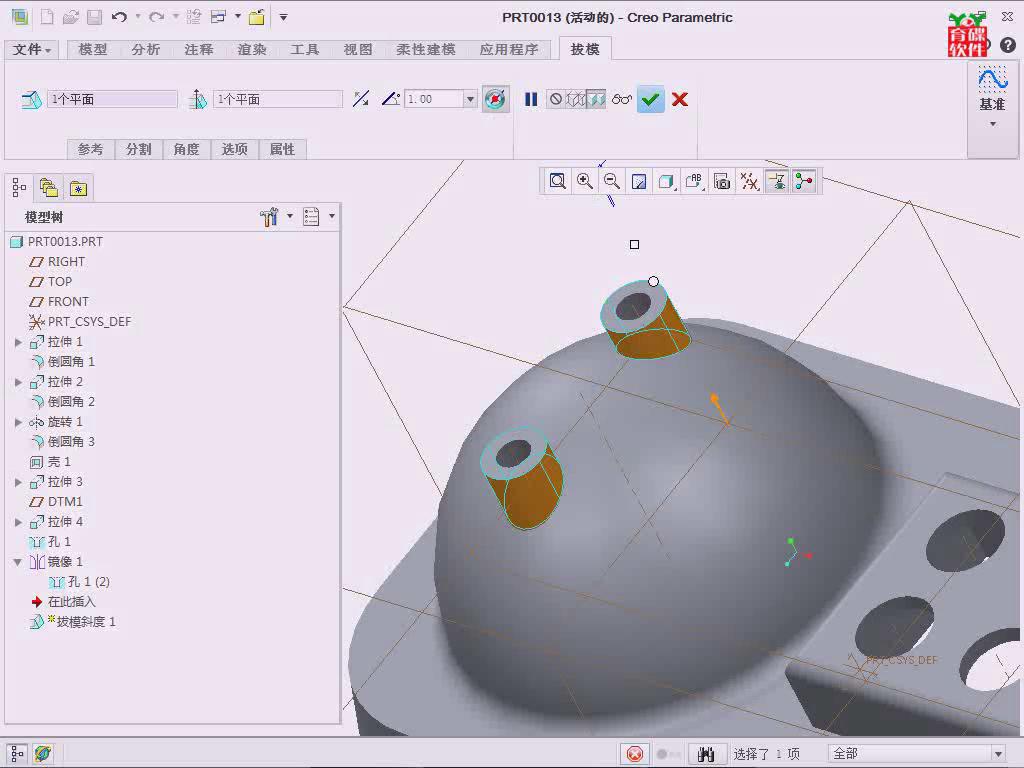Switch to the 视图 ribbon tab
The width and height of the screenshot is (1024, 768).
(x=358, y=50)
